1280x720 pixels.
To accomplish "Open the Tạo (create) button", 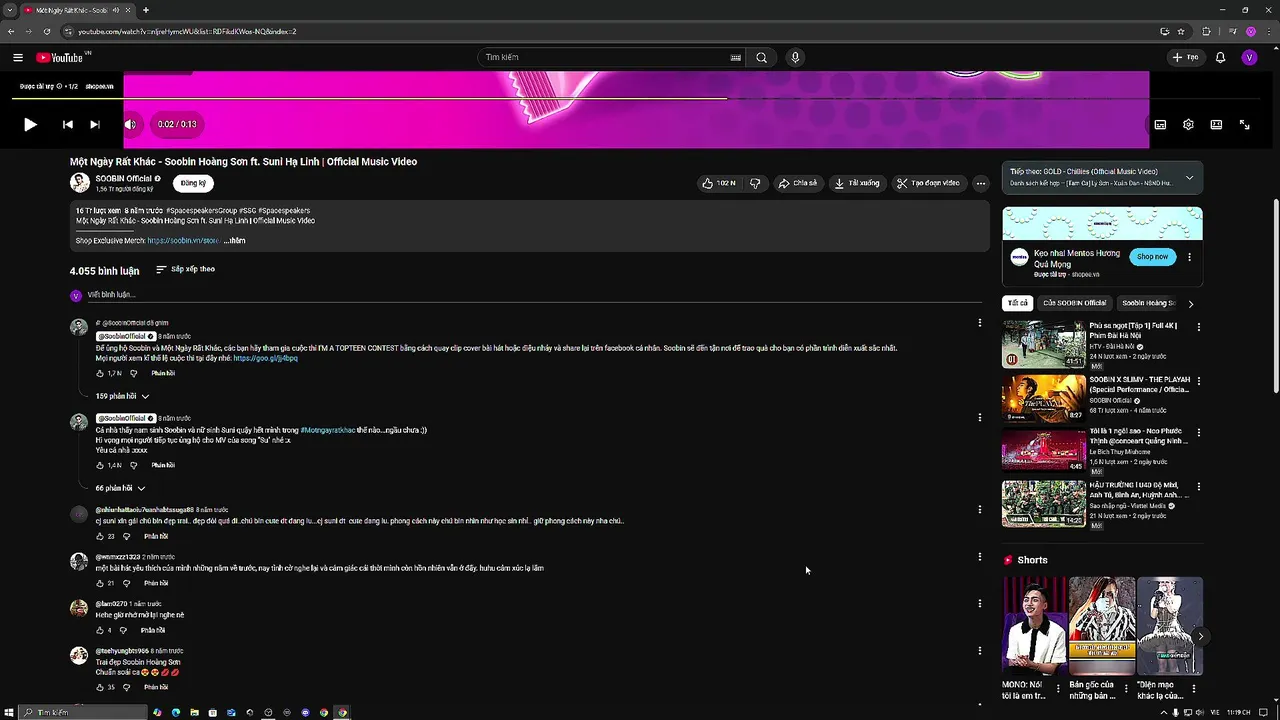I will pos(1185,57).
